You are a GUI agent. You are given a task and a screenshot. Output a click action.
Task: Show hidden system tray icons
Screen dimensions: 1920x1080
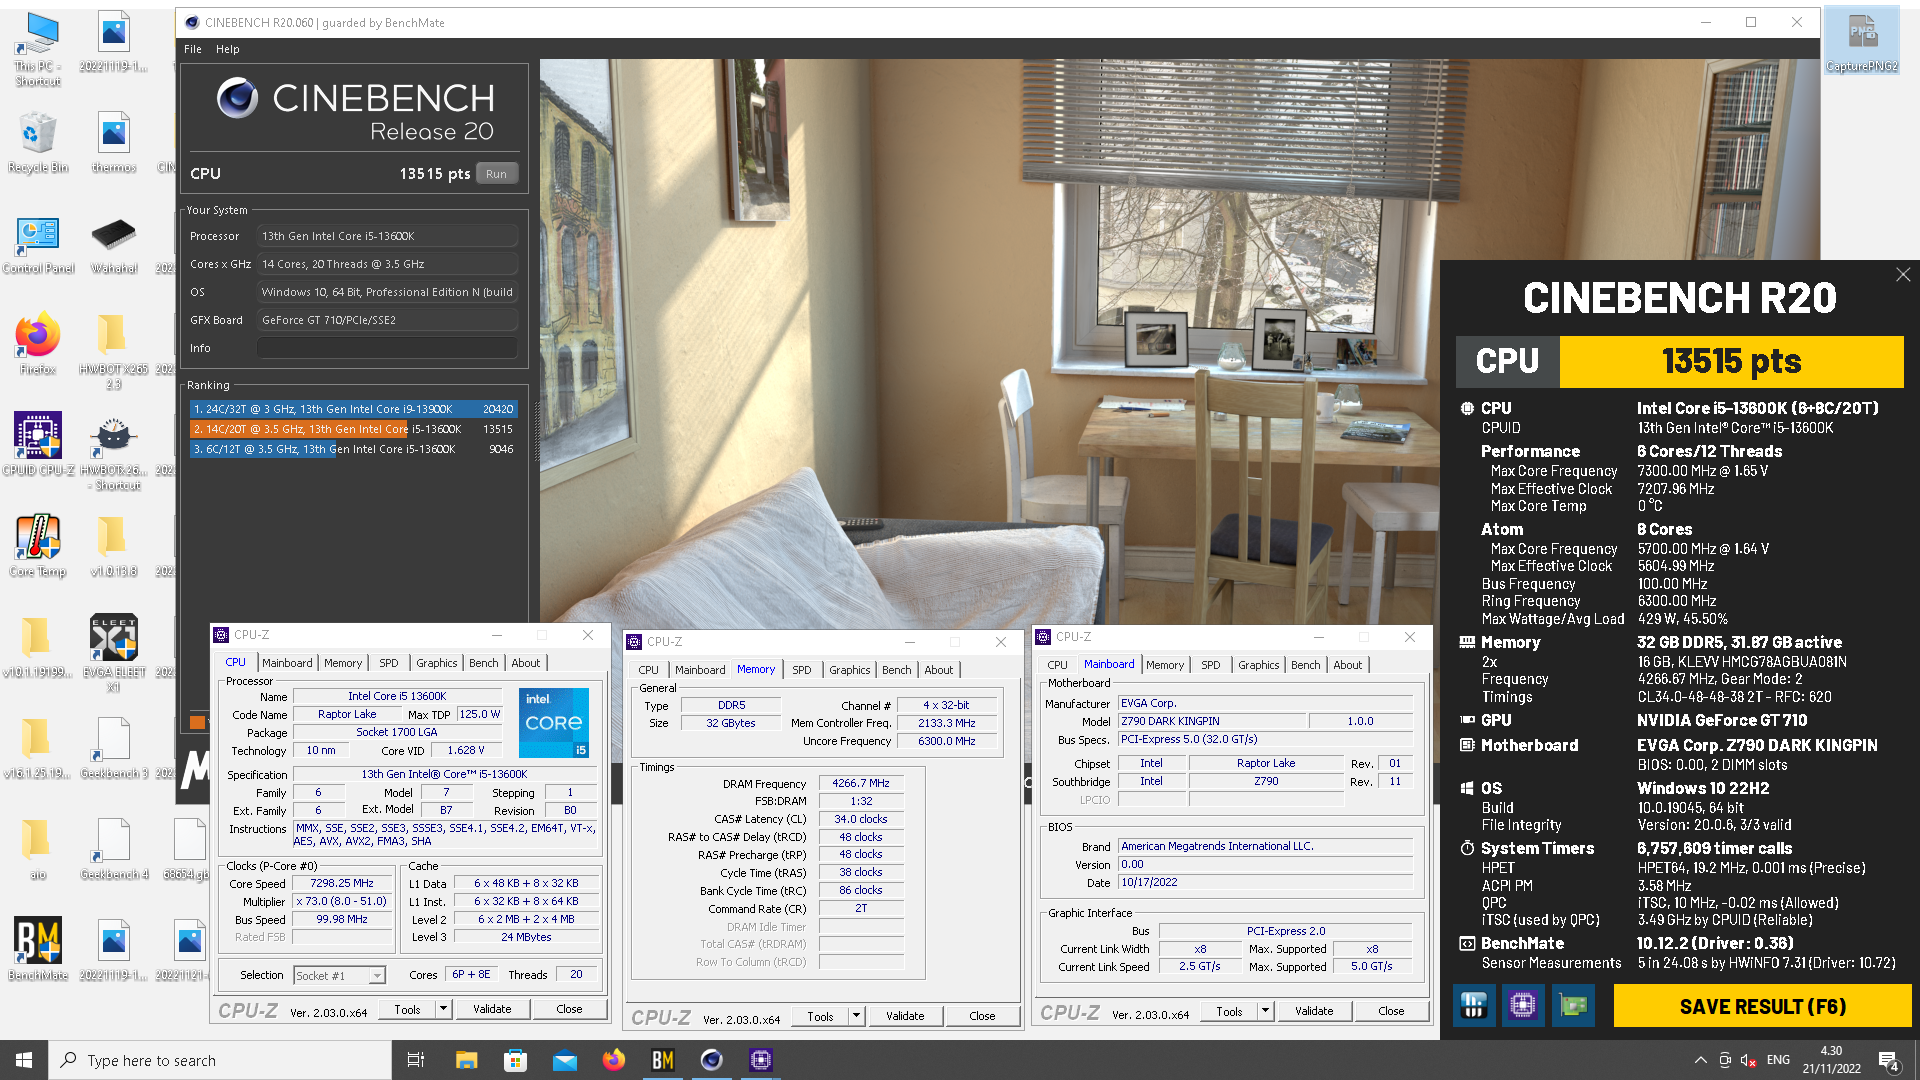point(1700,1060)
